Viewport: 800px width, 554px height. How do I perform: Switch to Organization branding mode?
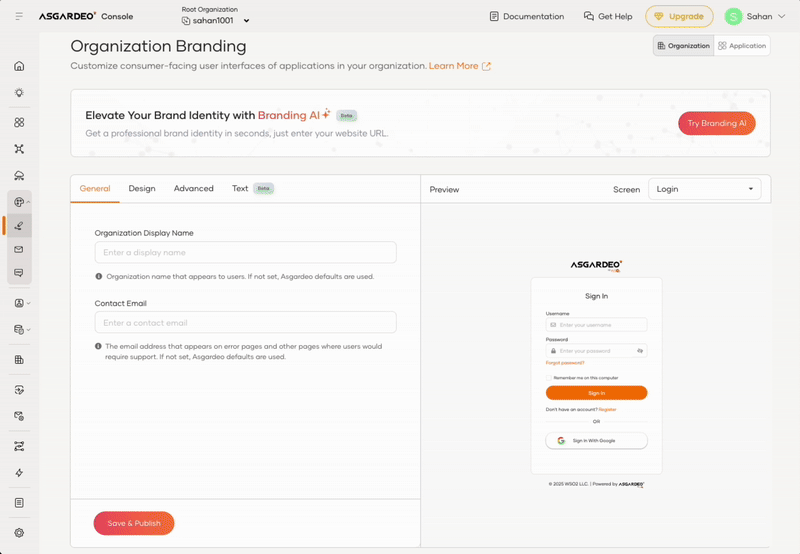click(684, 46)
